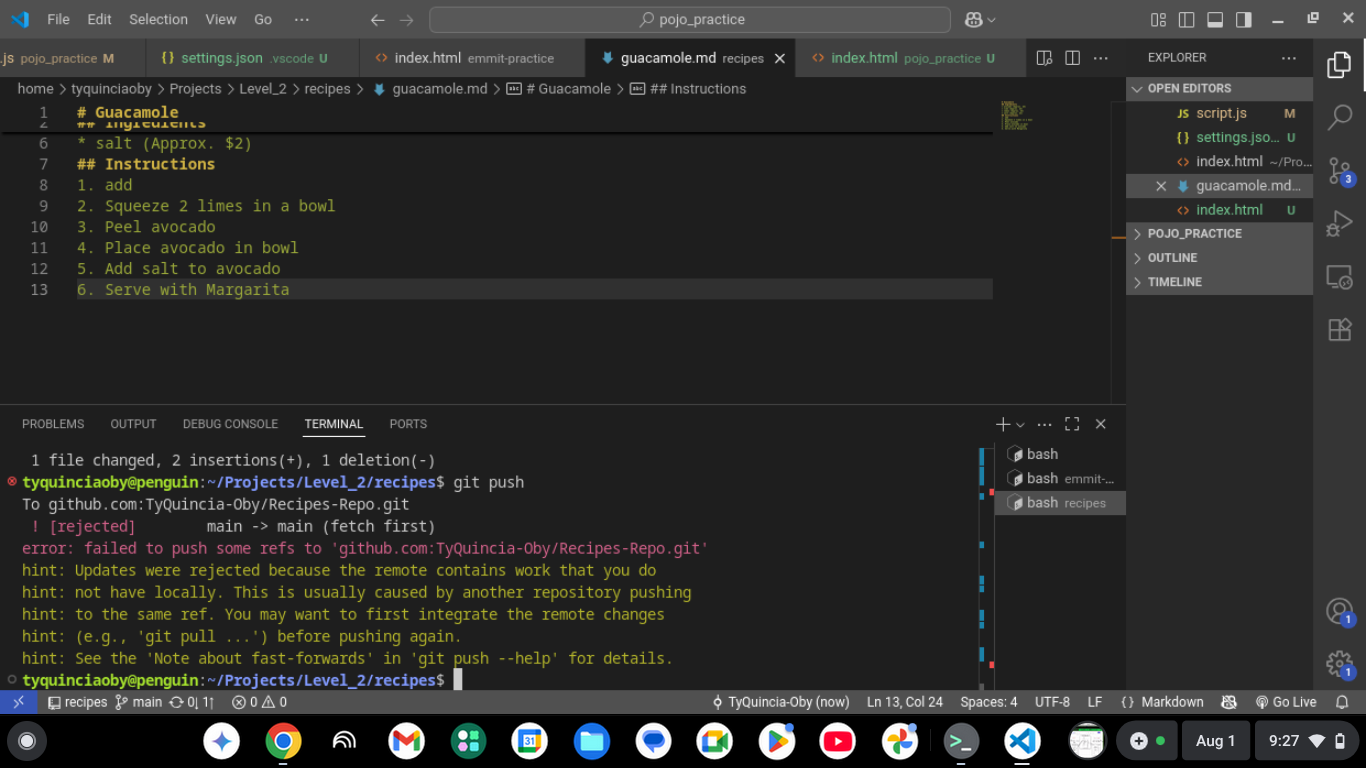1366x768 pixels.
Task: Click the Copilot icon in the title bar
Action: pyautogui.click(x=973, y=19)
